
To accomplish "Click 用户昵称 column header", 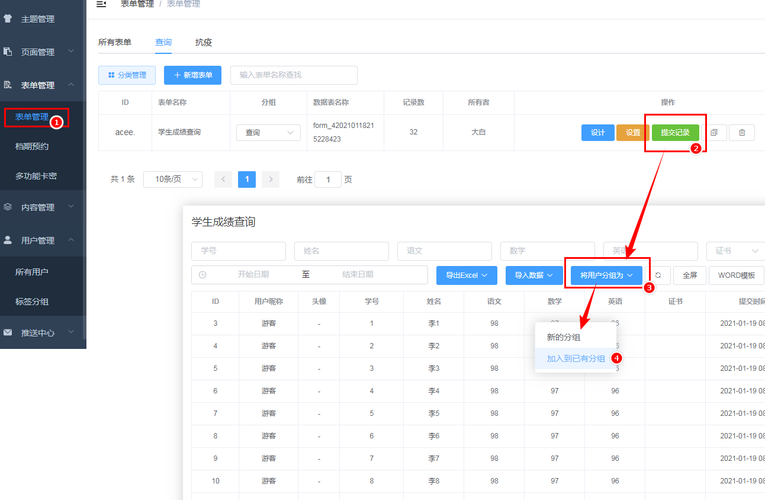I will click(x=268, y=301).
